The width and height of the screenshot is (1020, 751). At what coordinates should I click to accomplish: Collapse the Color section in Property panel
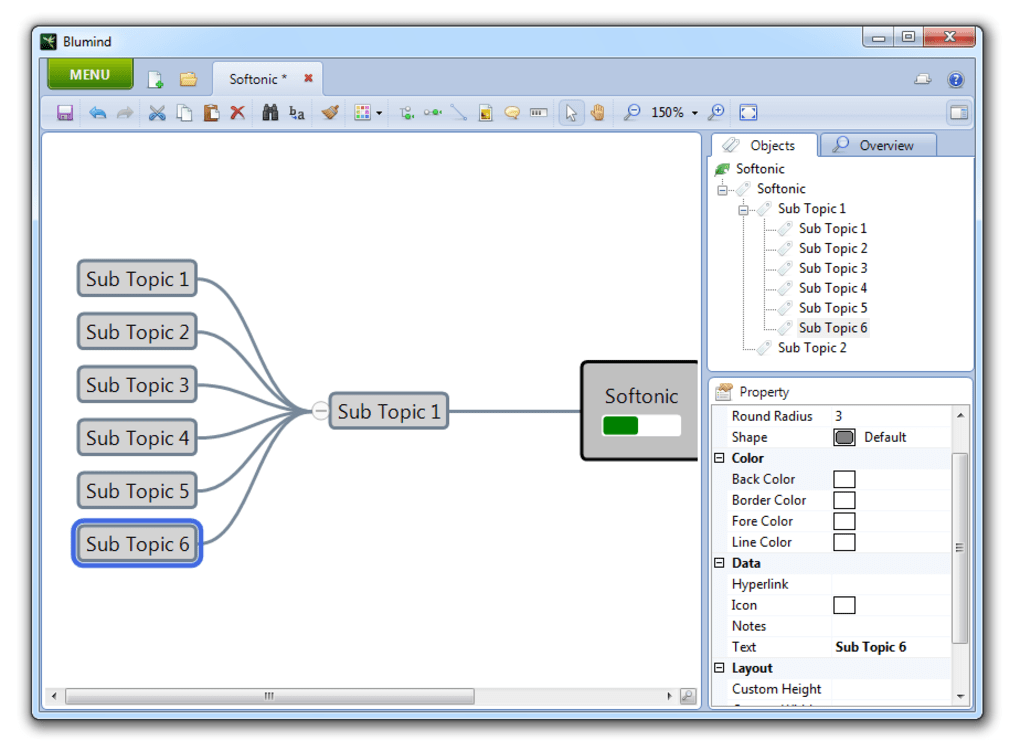point(719,458)
